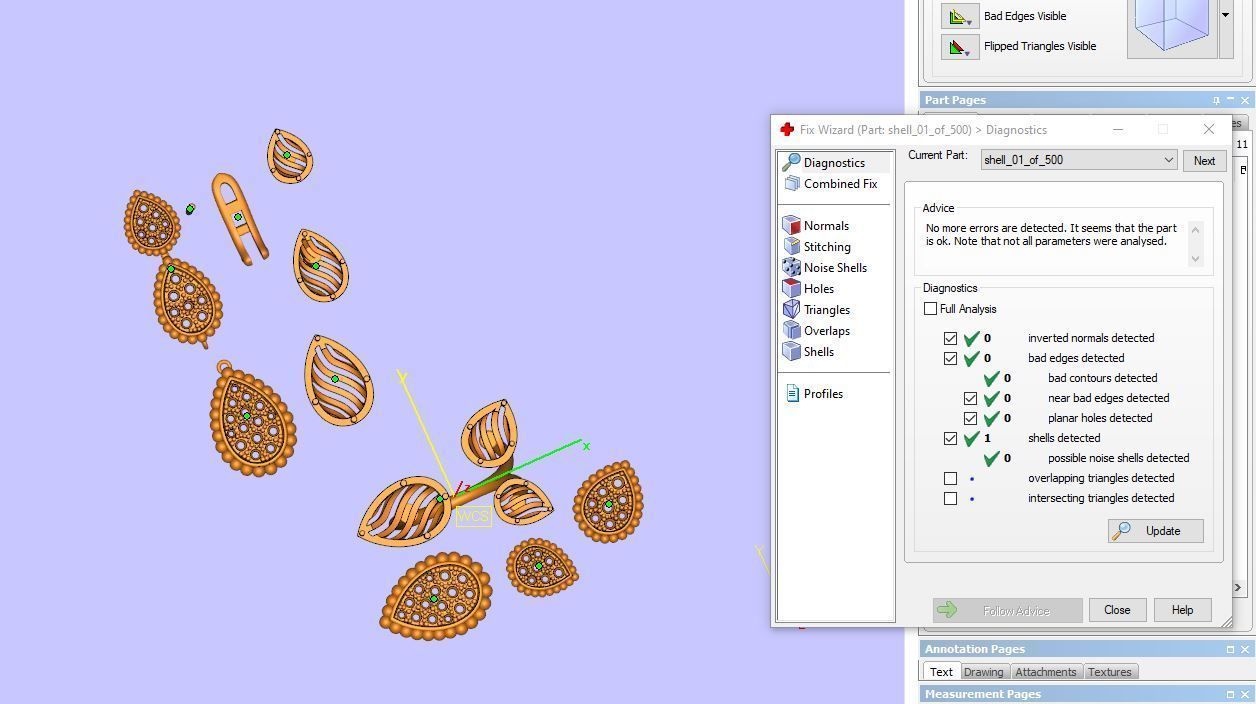Close the Annotation Pages panel
1256x704 pixels.
(1245, 649)
